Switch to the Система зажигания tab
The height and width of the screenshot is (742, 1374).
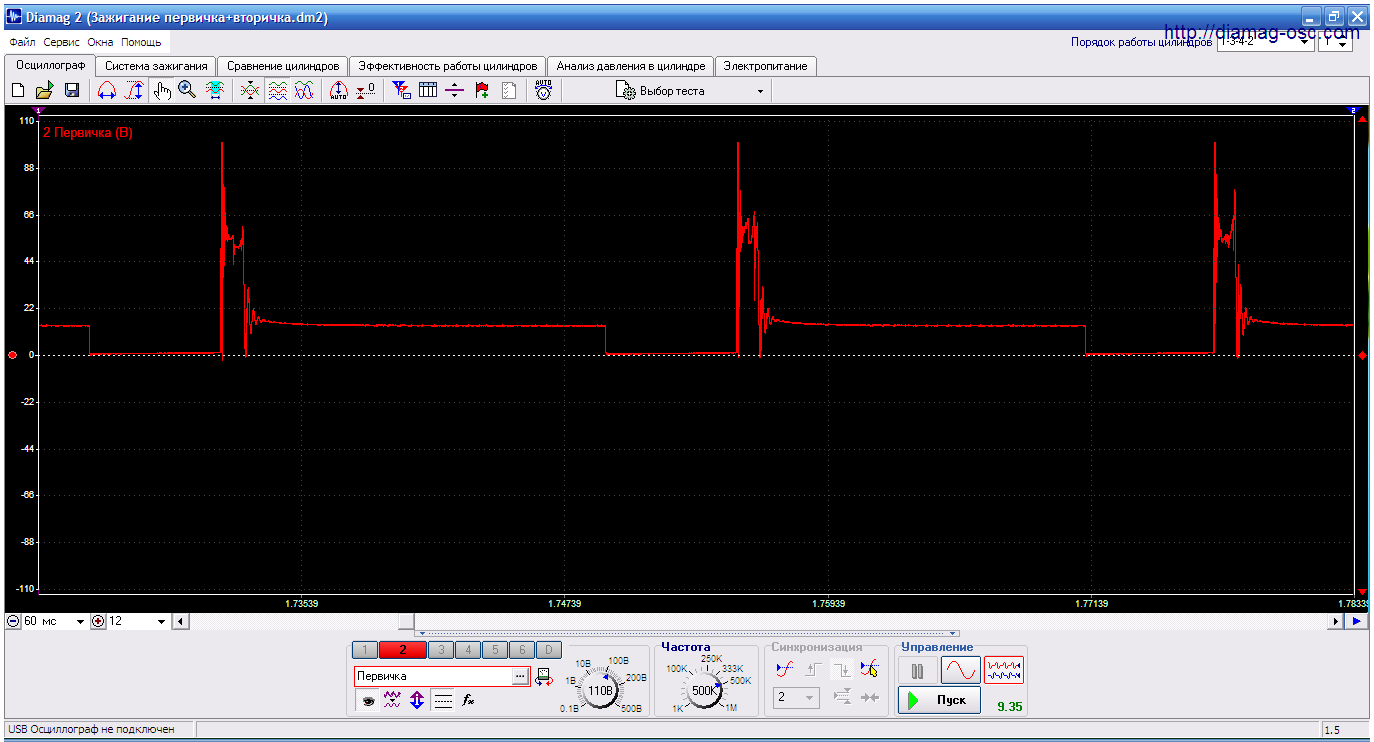pos(156,66)
